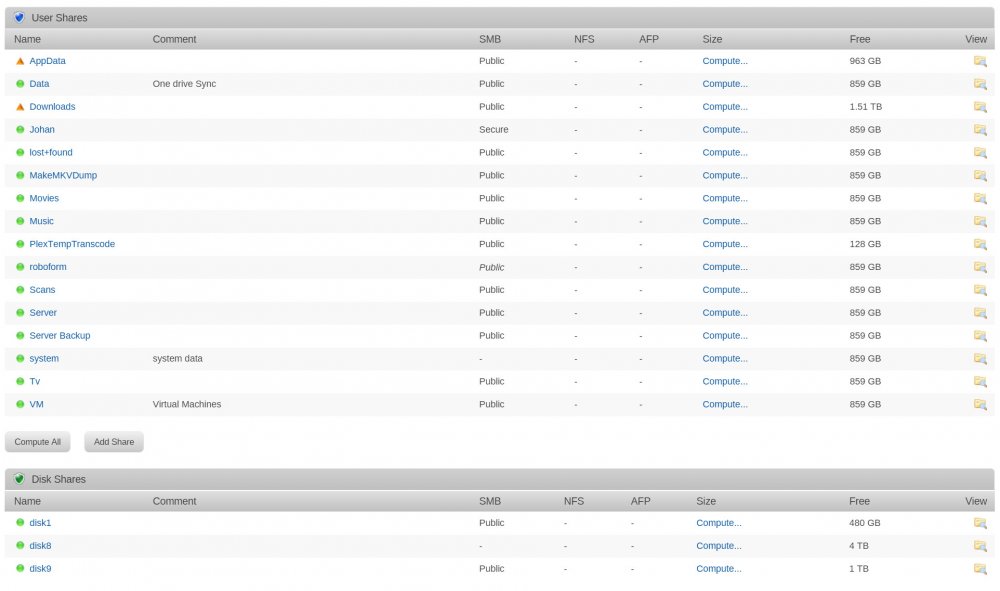Browse the Data share via folder icon
The width and height of the screenshot is (1000, 591).
980,84
